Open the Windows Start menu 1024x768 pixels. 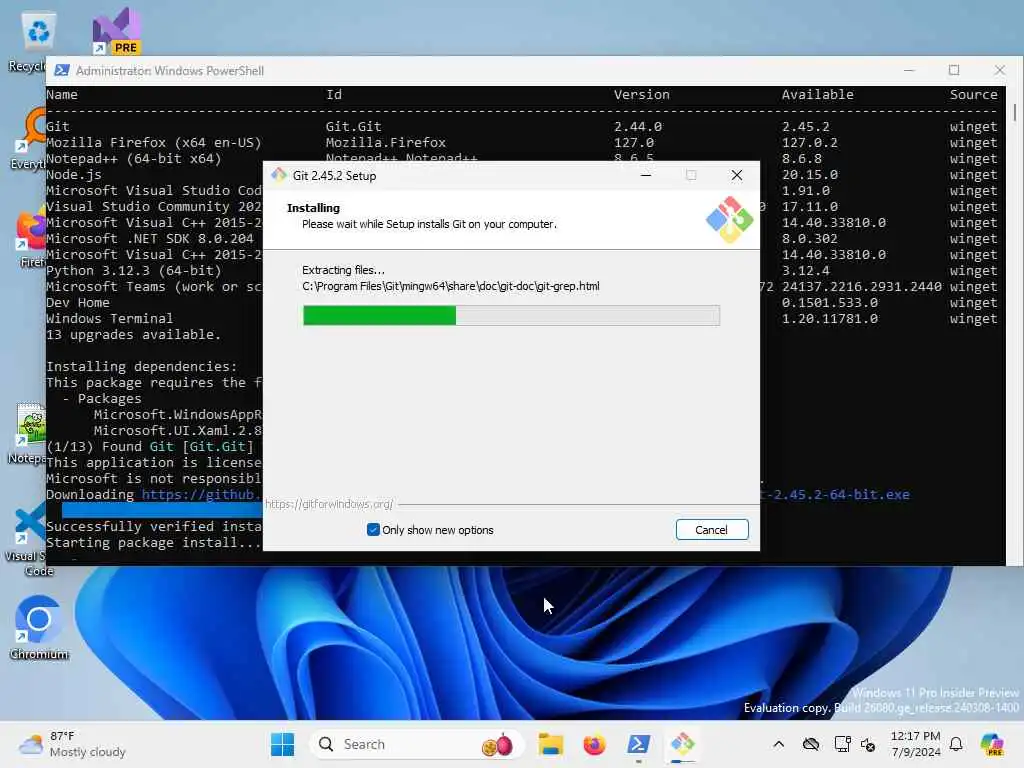tap(282, 744)
